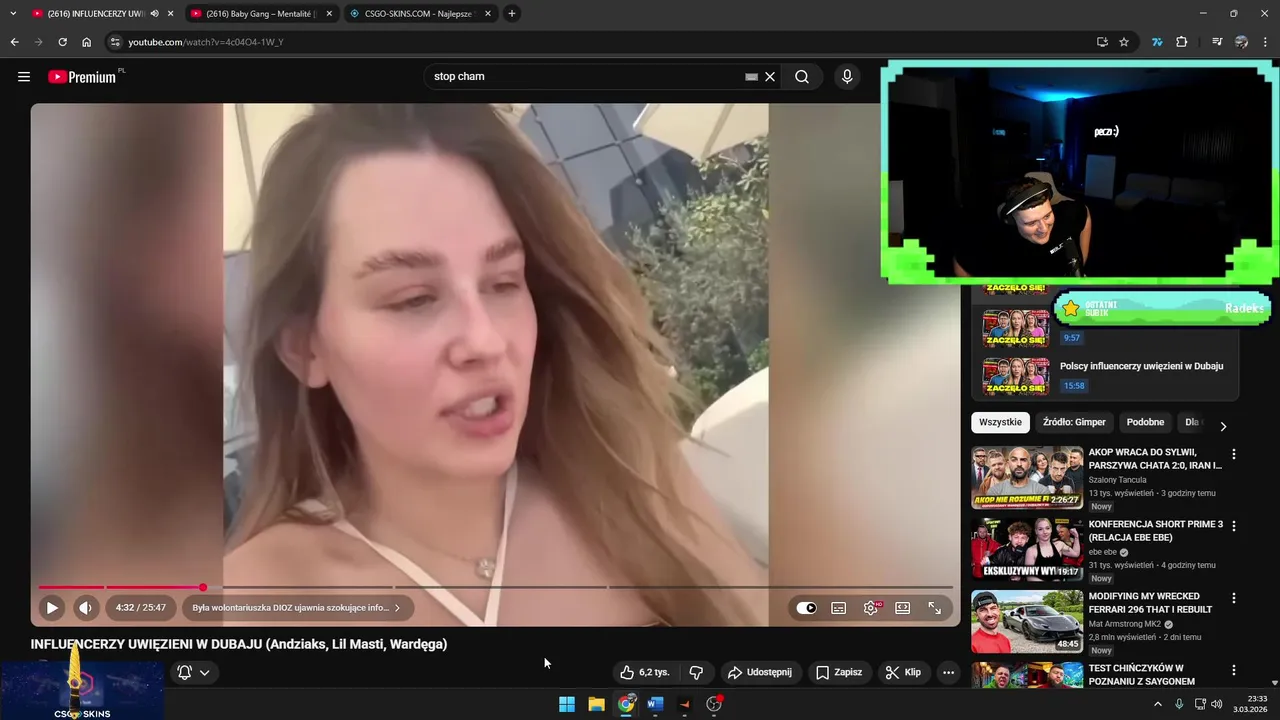Image resolution: width=1280 pixels, height=720 pixels.
Task: Select the 'Źródło: Gimper' chip
Action: [1074, 423]
